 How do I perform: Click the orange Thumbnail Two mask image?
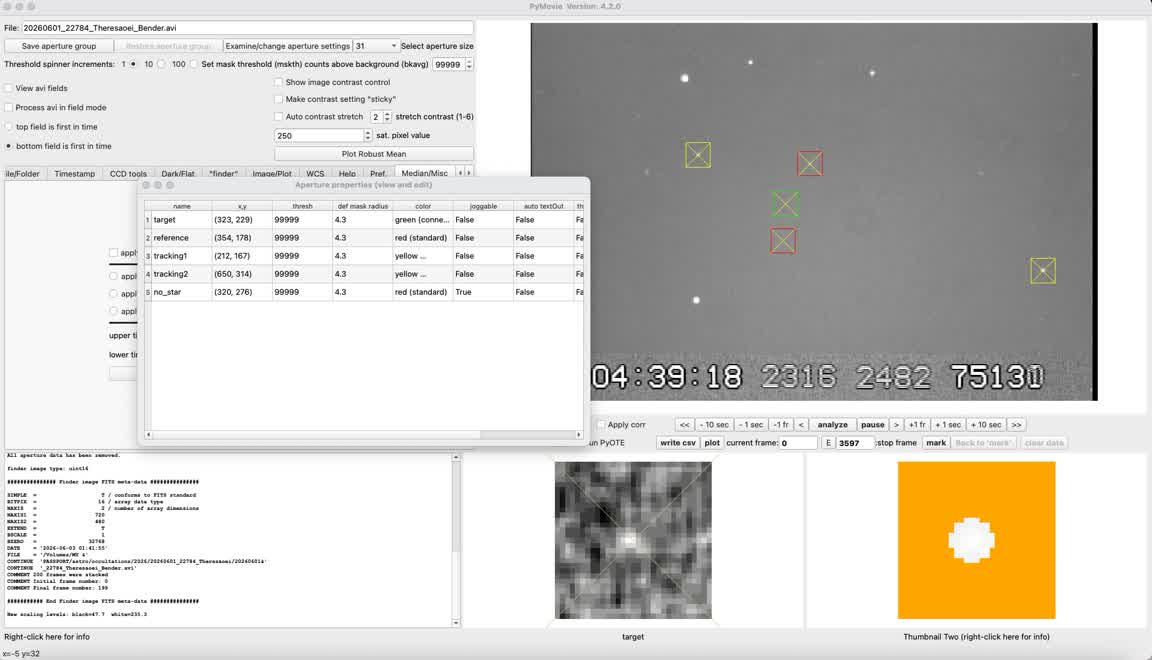pos(976,540)
